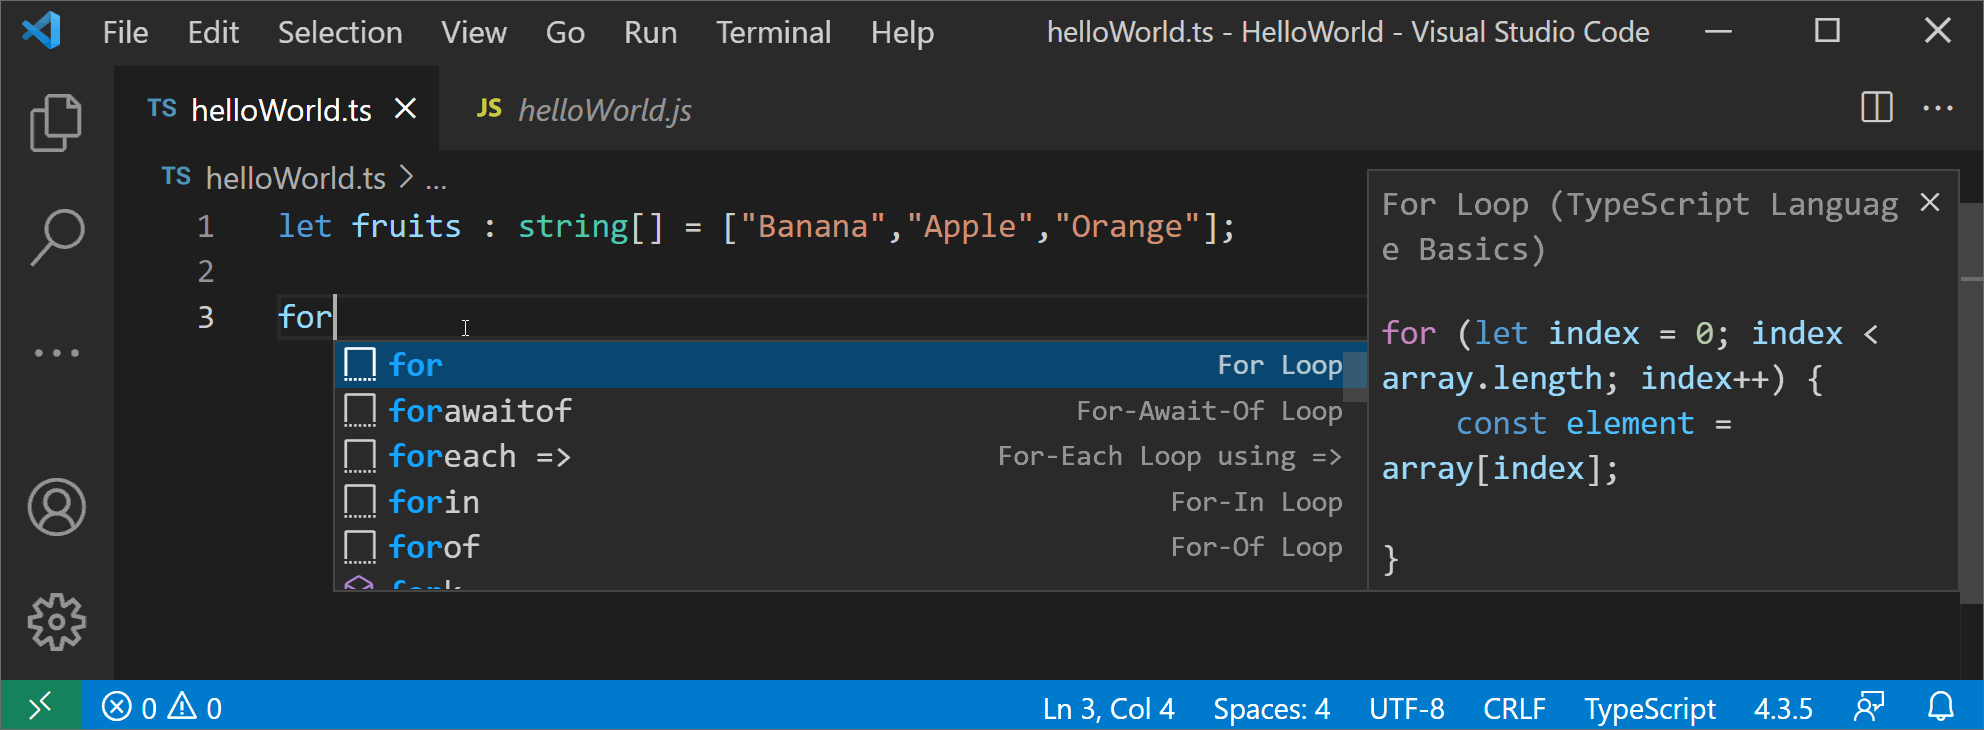This screenshot has width=1984, height=730.
Task: Maximize the Visual Studio Code window
Action: pos(1827,32)
